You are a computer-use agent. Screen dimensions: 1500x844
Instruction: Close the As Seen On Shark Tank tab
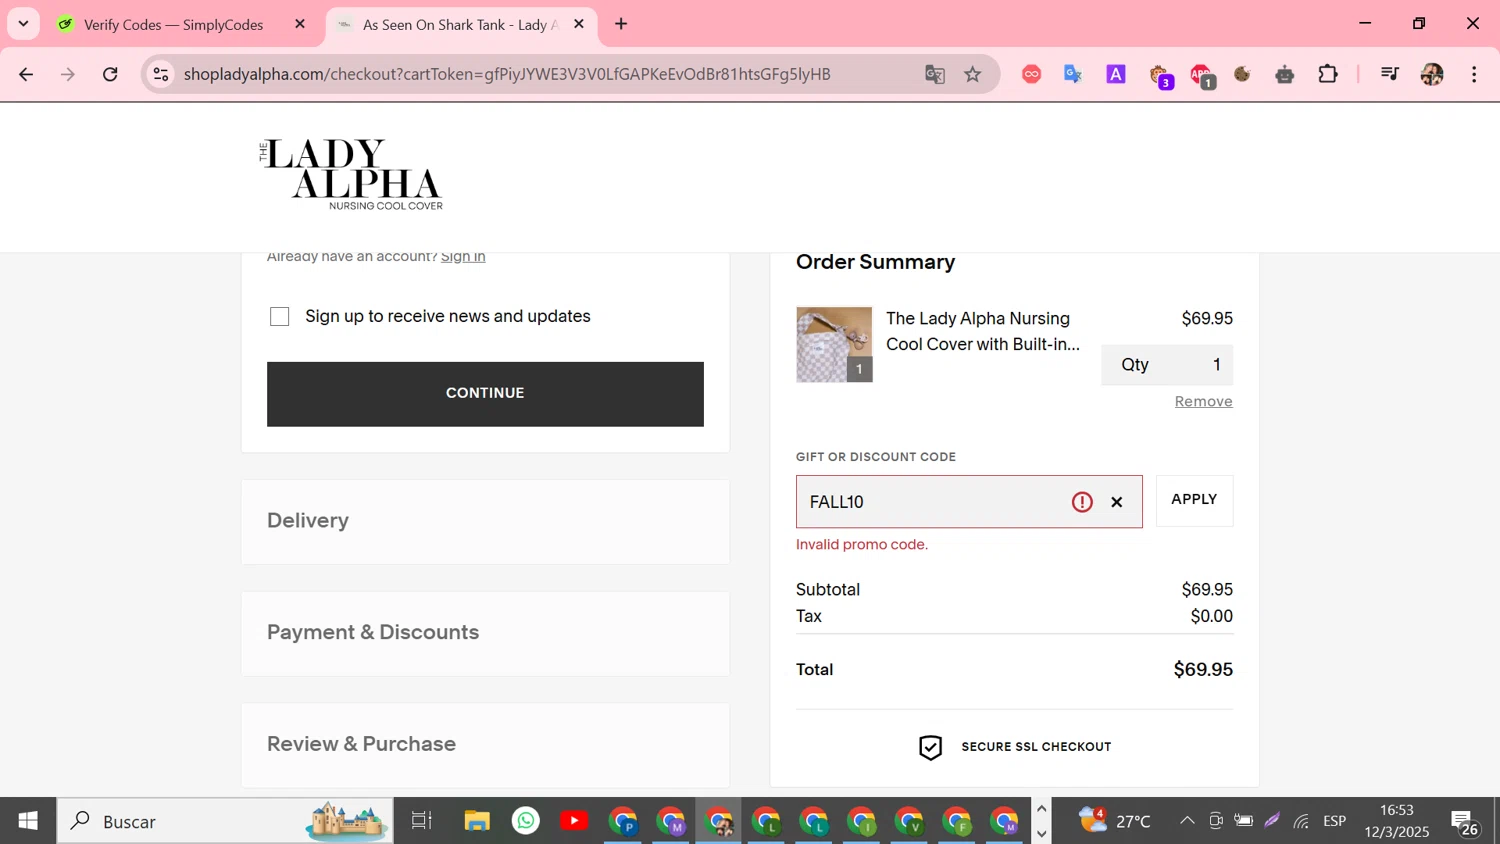579,24
